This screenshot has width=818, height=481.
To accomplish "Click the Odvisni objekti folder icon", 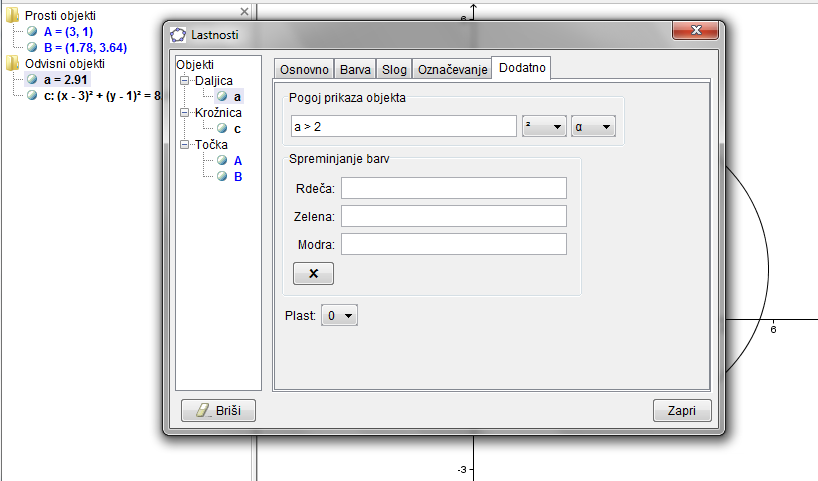I will pos(12,63).
